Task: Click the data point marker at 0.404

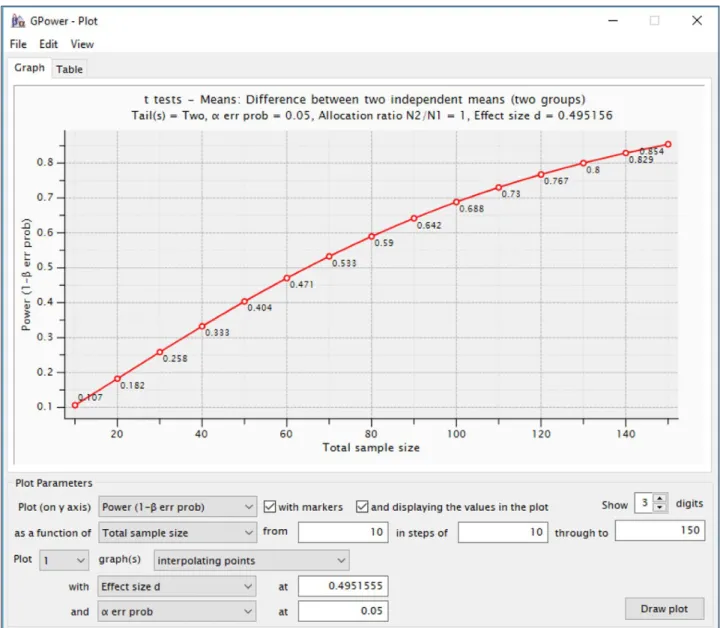Action: click(x=244, y=302)
